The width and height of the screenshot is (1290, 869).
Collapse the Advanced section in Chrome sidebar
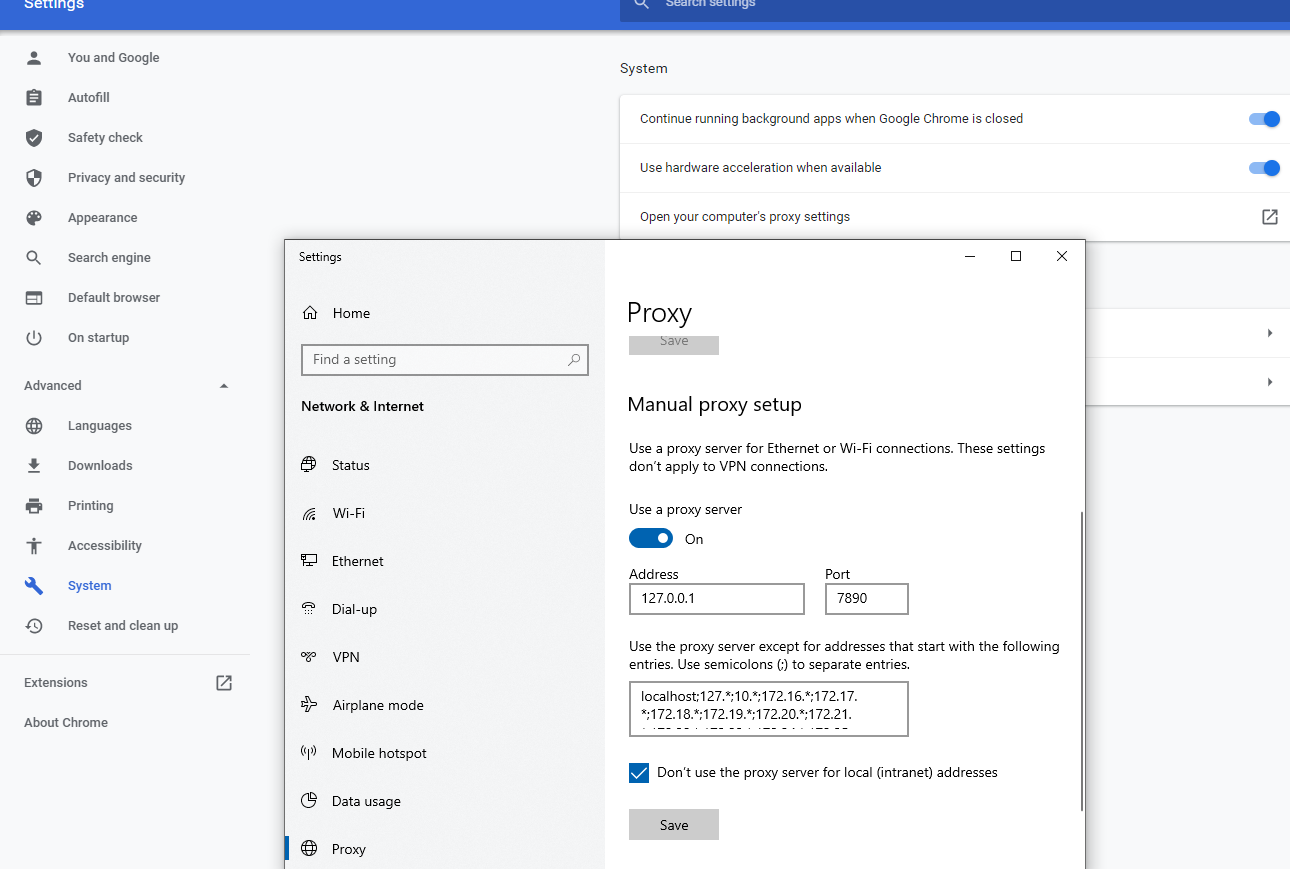[x=224, y=386]
